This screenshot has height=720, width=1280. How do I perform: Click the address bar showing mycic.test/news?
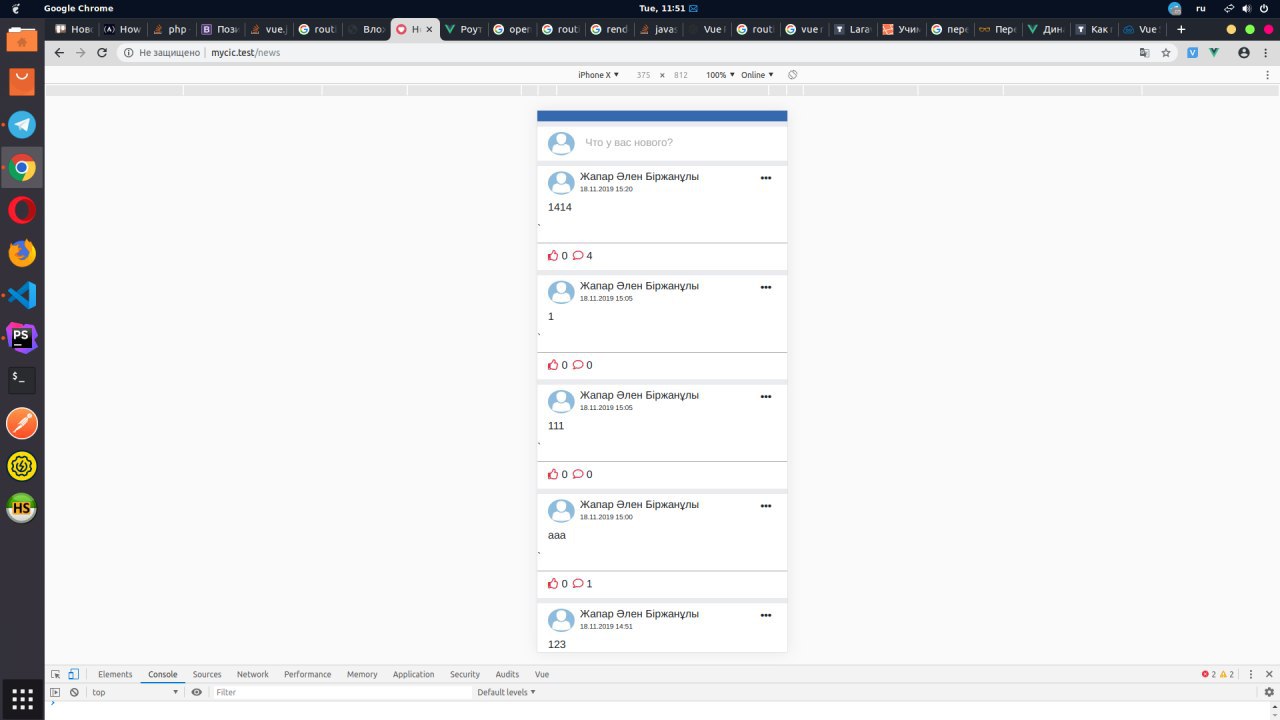coord(632,52)
